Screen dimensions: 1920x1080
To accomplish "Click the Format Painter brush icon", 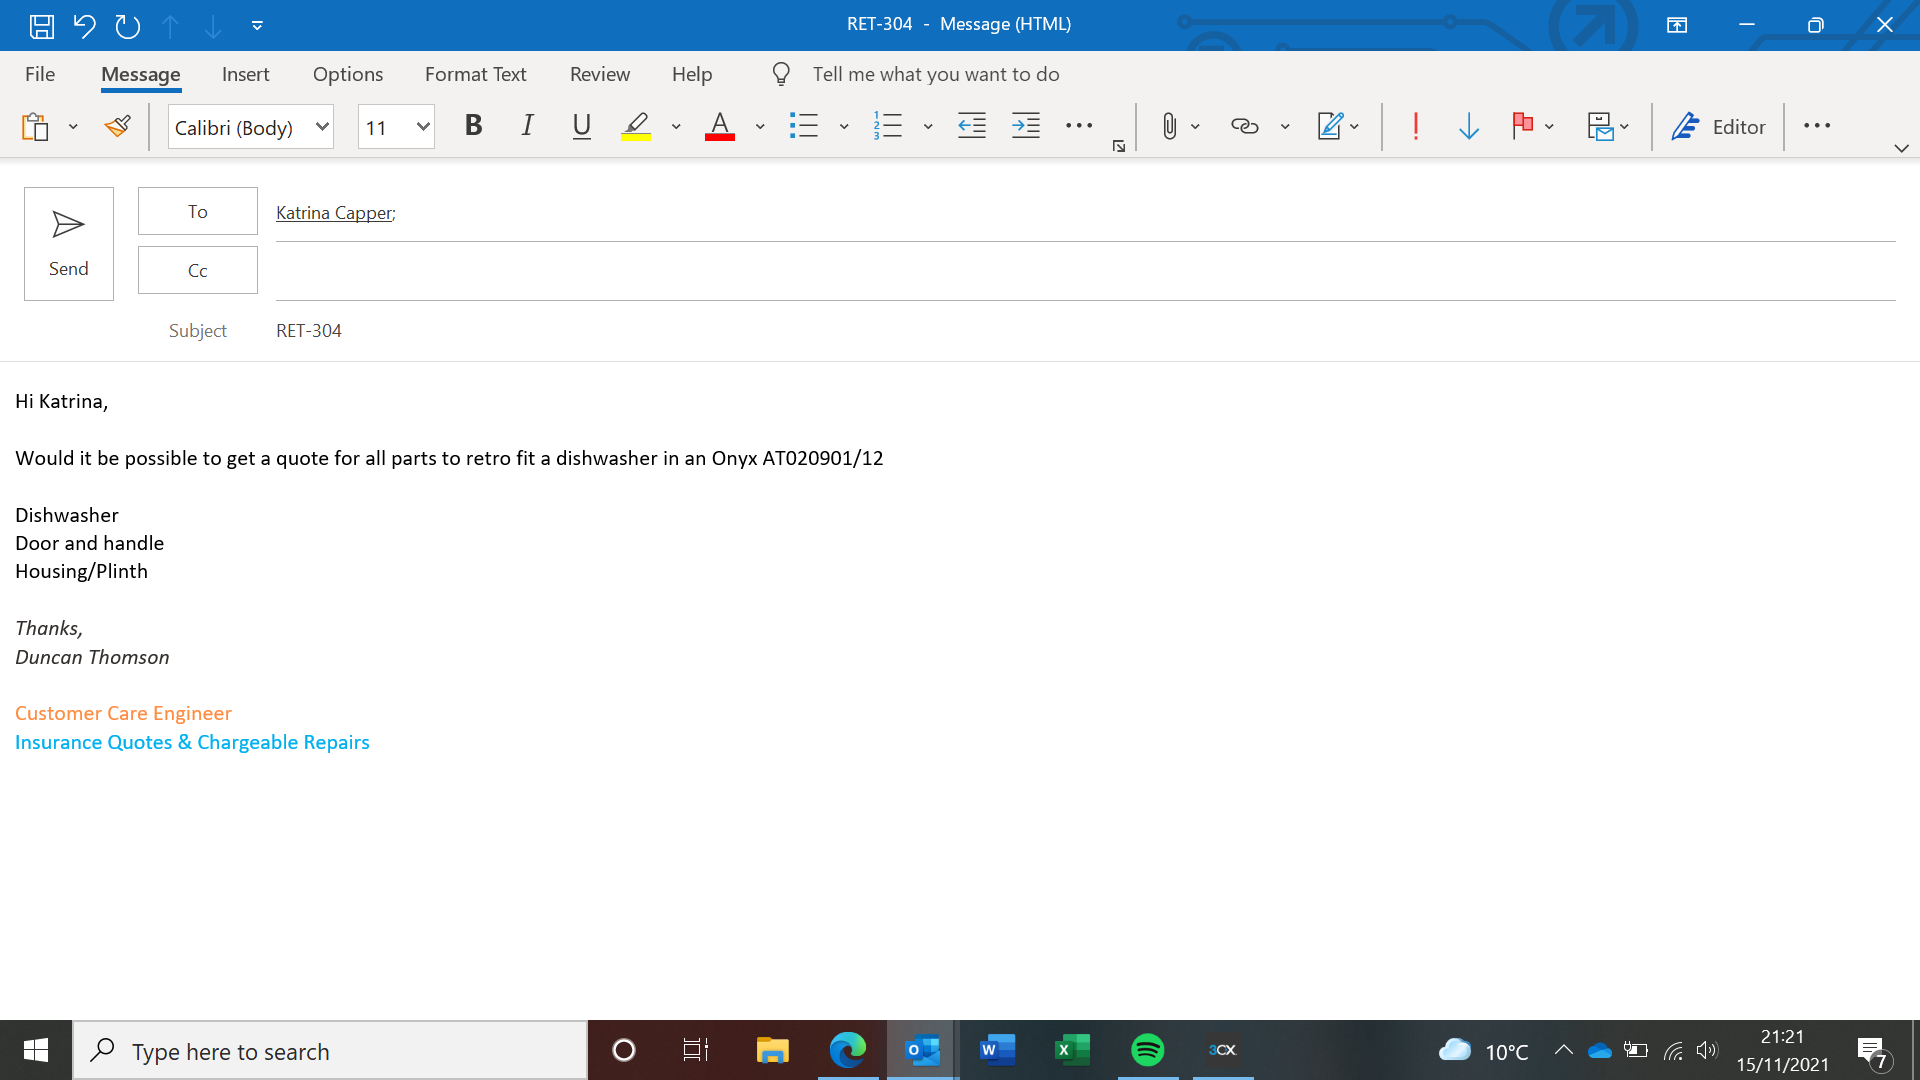I will tap(118, 126).
